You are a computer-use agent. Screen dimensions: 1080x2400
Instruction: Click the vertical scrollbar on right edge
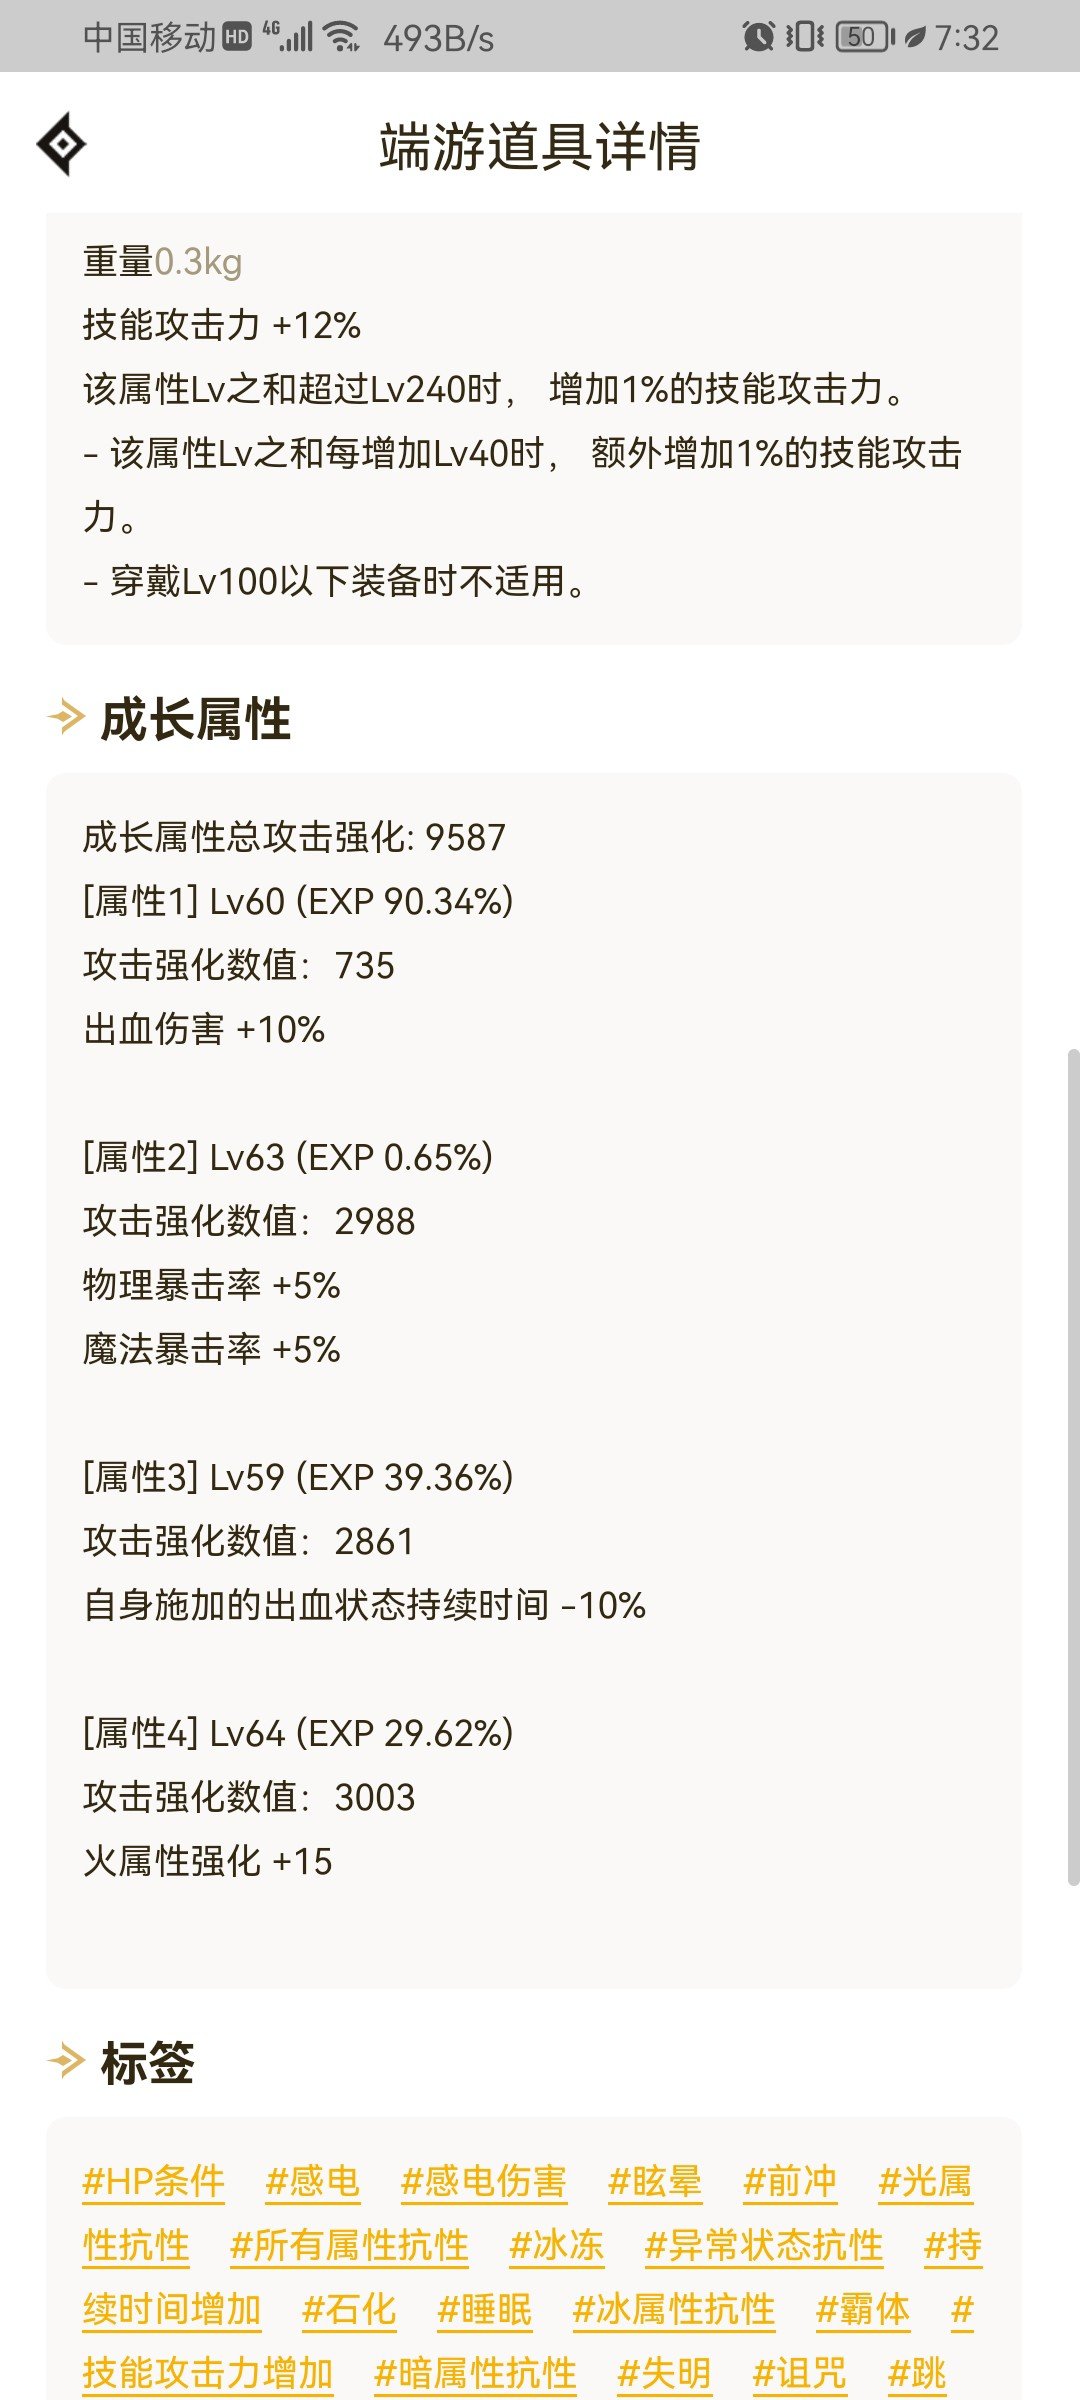click(1073, 1468)
